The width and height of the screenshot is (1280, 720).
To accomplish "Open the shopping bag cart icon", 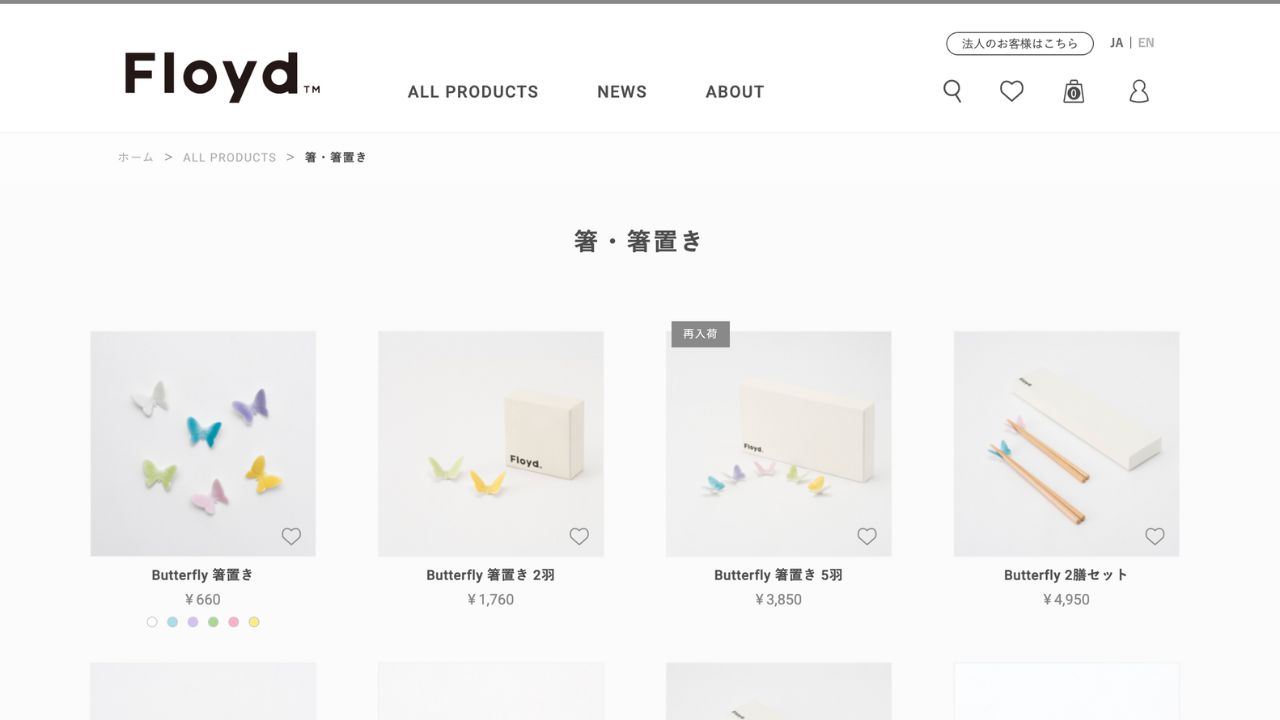I will (x=1073, y=91).
